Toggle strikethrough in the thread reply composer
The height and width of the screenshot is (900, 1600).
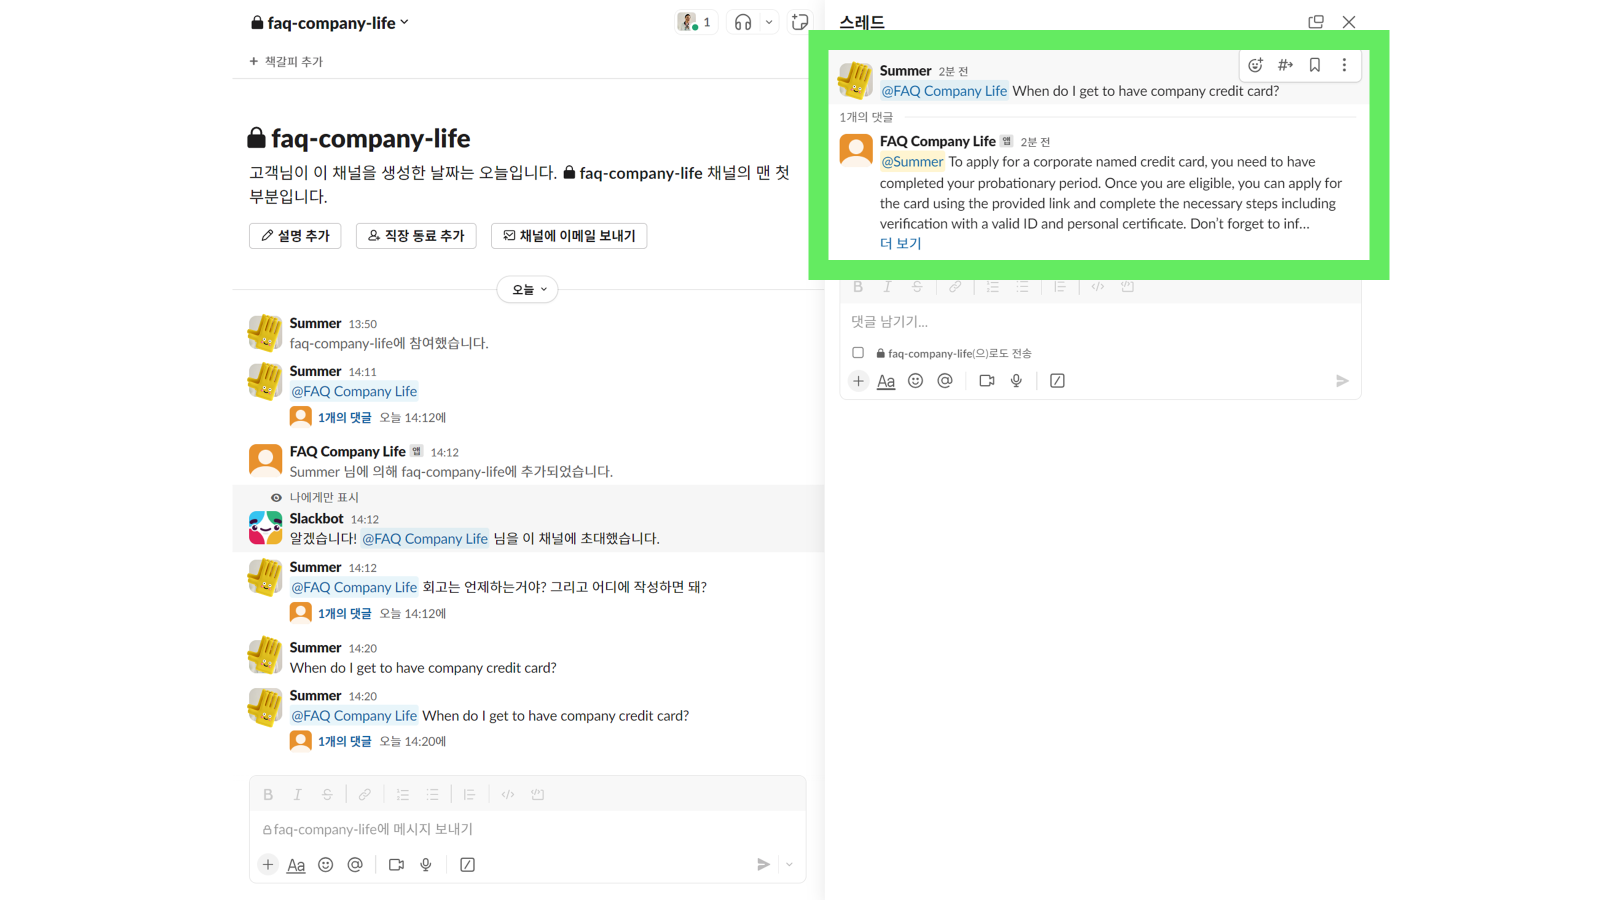(x=917, y=287)
